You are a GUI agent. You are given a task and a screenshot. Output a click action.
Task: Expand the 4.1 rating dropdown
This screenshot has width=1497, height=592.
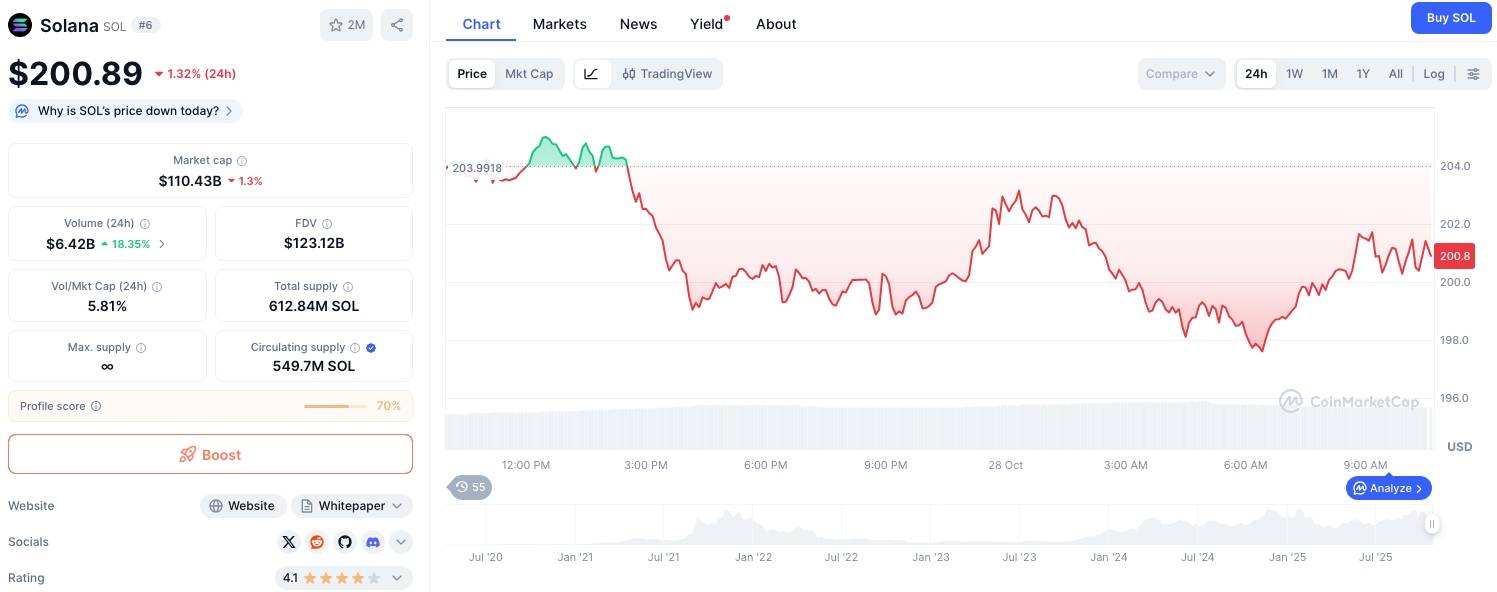tap(397, 578)
